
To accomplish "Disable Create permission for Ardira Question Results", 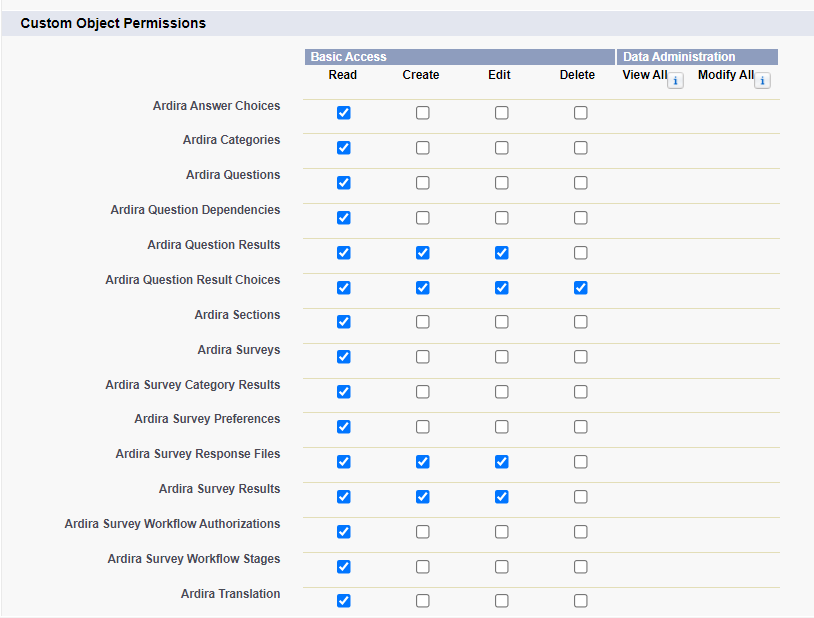I will pyautogui.click(x=422, y=253).
